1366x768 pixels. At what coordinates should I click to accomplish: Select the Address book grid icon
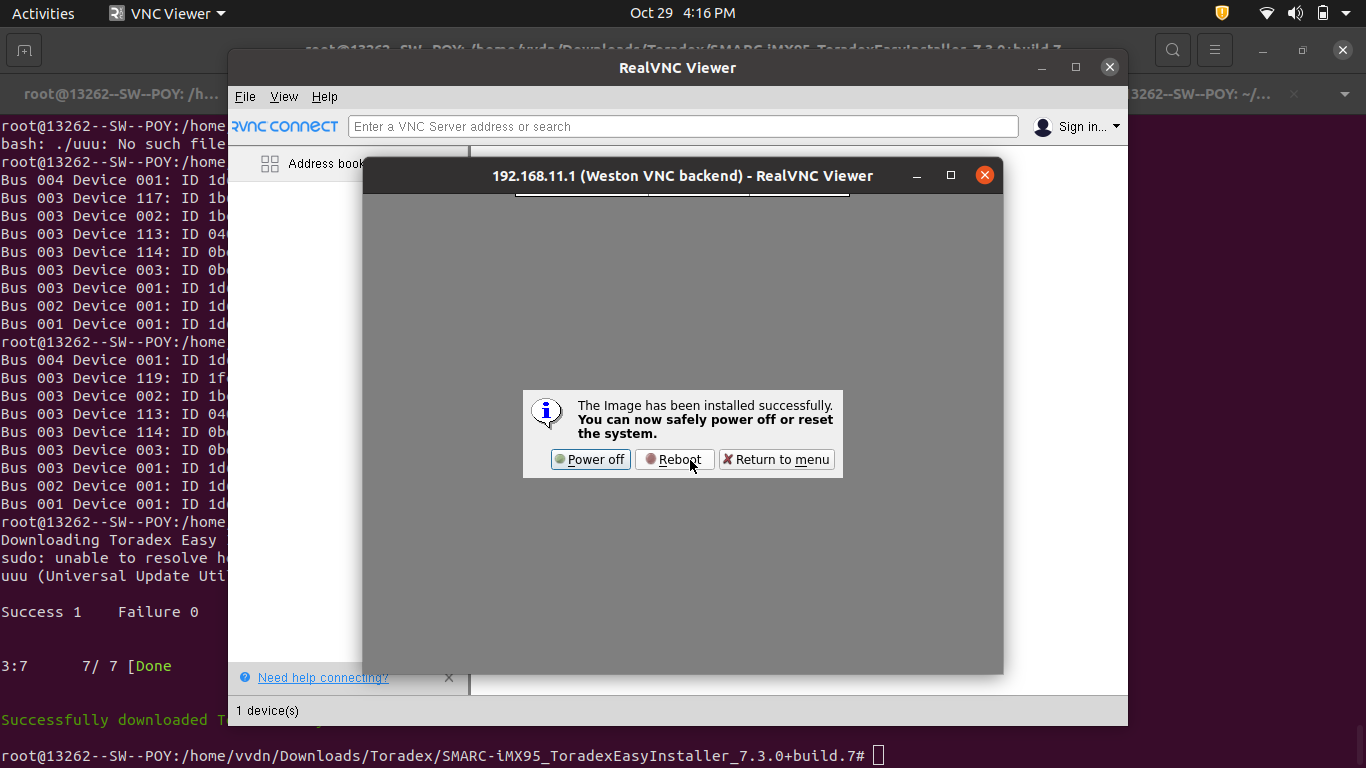(x=270, y=164)
